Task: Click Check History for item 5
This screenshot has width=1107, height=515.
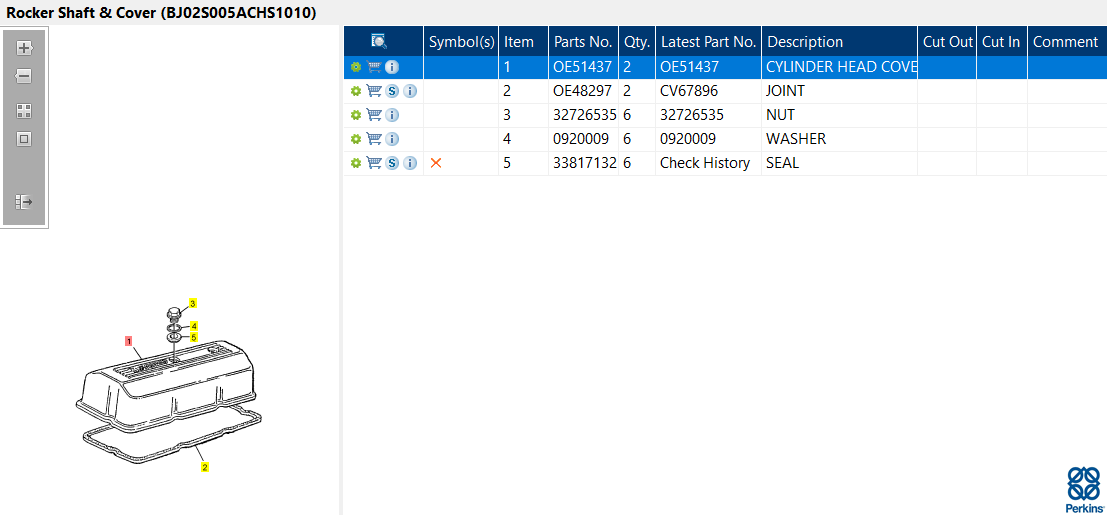Action: point(705,163)
